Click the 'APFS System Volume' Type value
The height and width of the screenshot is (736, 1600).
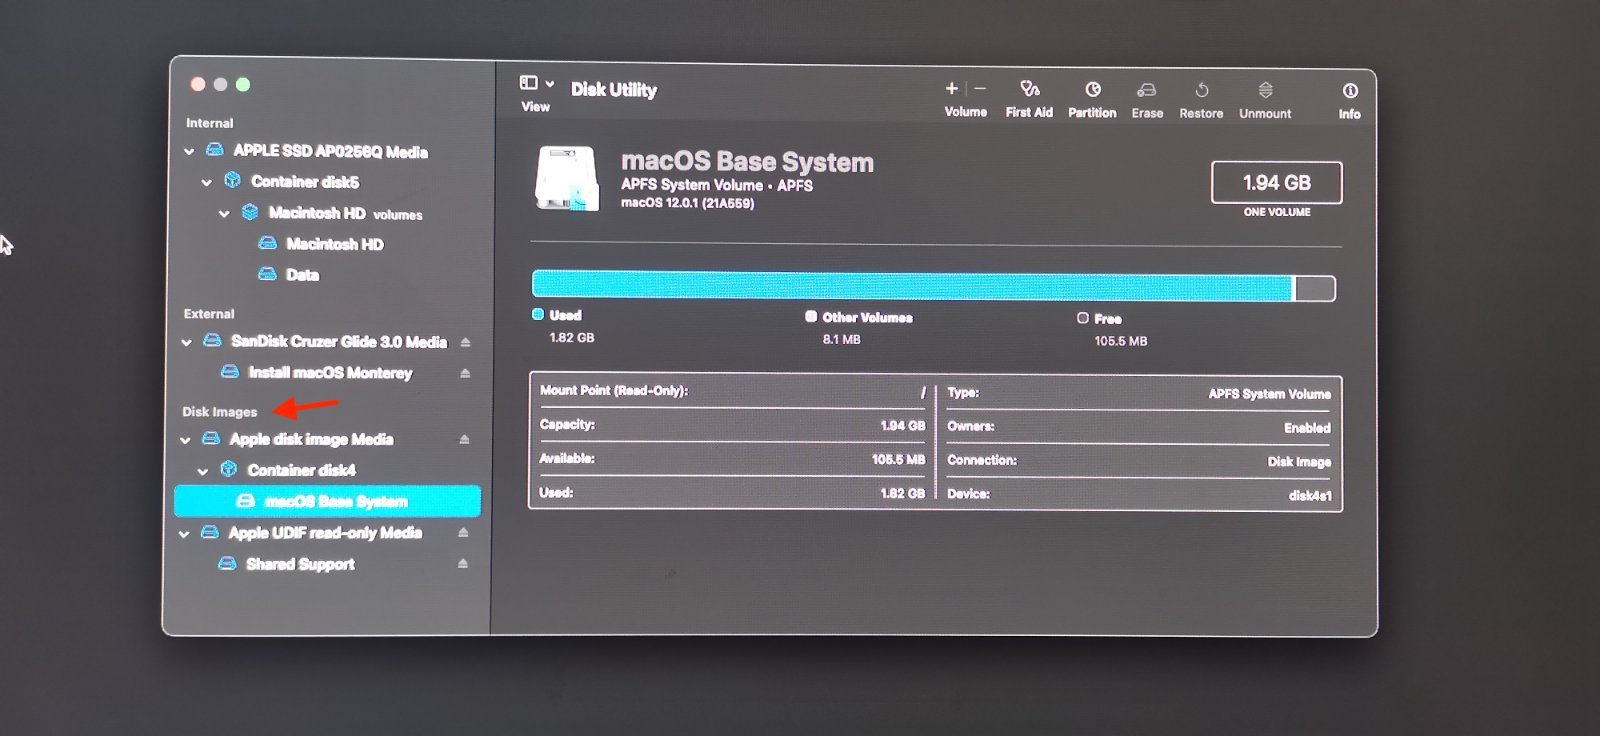[1269, 394]
